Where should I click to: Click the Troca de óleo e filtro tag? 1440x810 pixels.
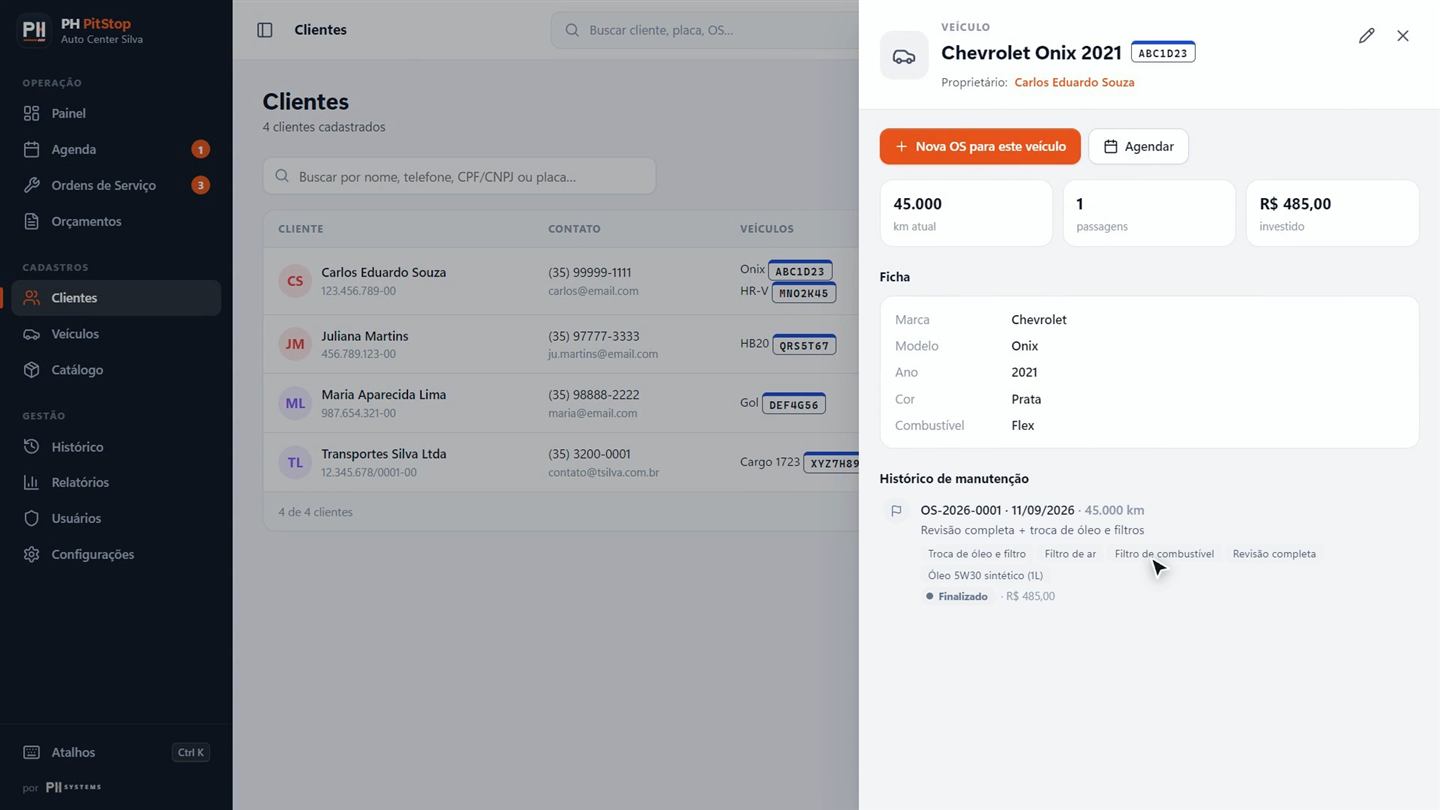click(x=977, y=554)
